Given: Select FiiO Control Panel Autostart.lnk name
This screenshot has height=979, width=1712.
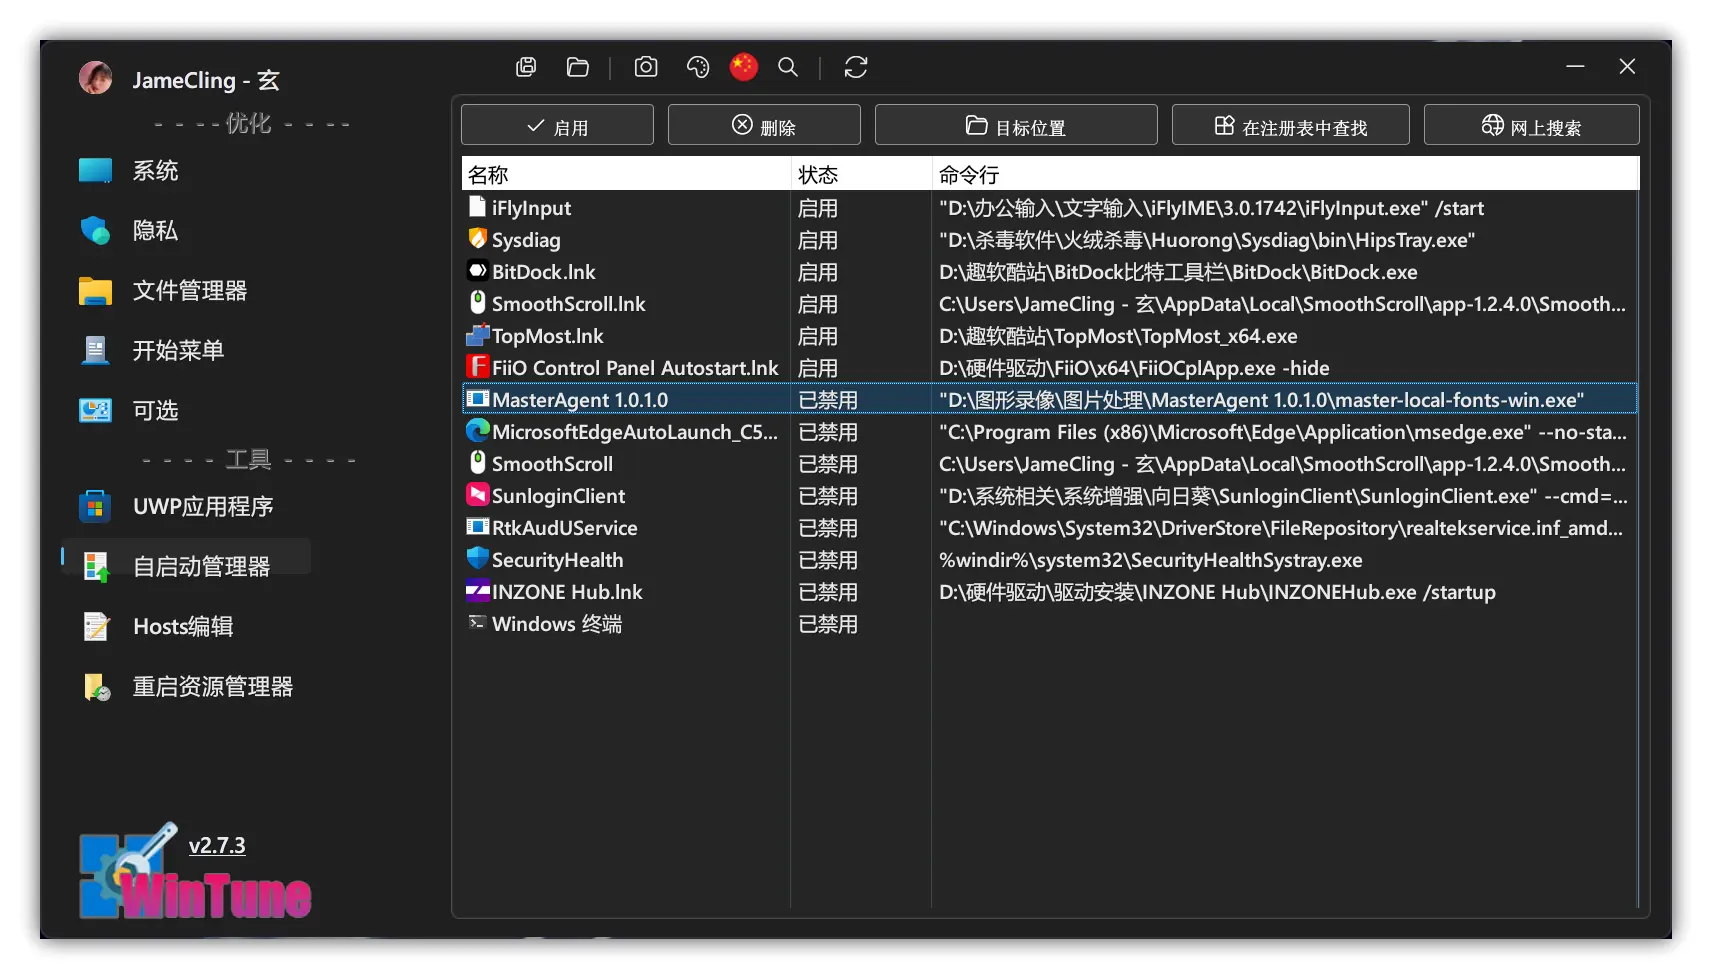Looking at the screenshot, I should [x=635, y=368].
